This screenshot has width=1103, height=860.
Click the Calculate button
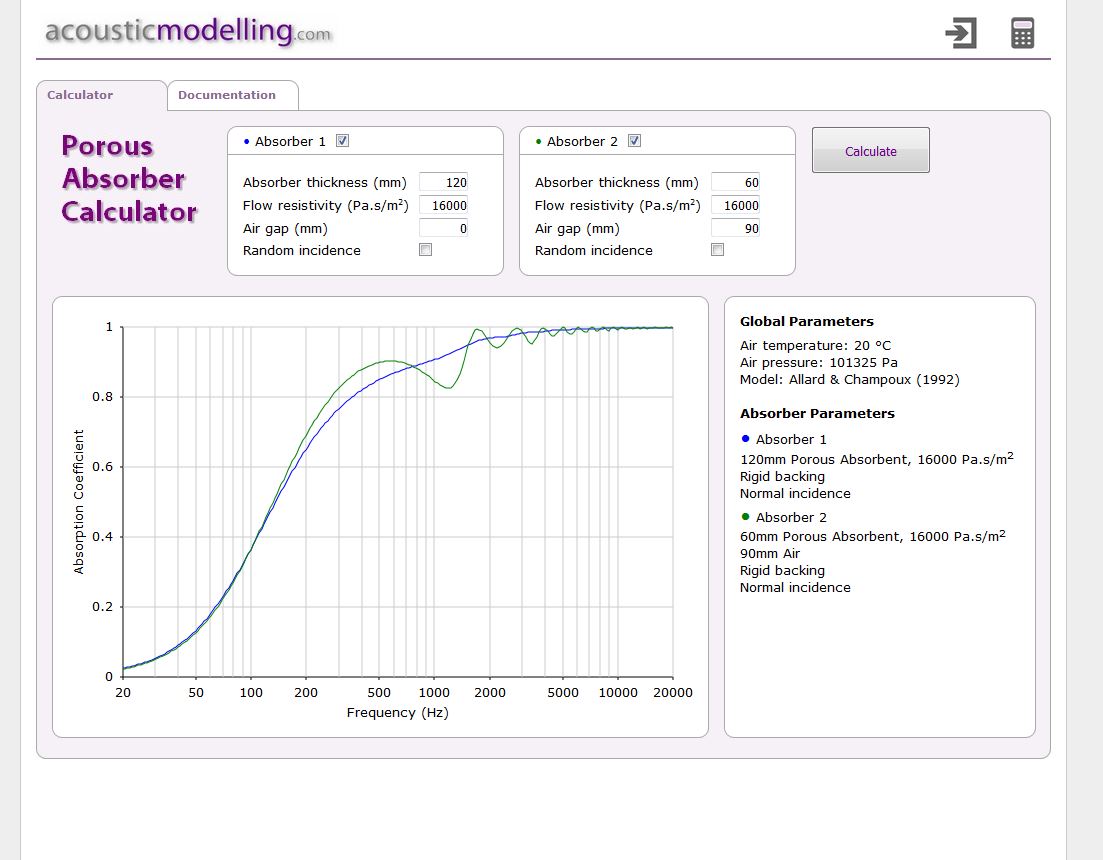[871, 150]
